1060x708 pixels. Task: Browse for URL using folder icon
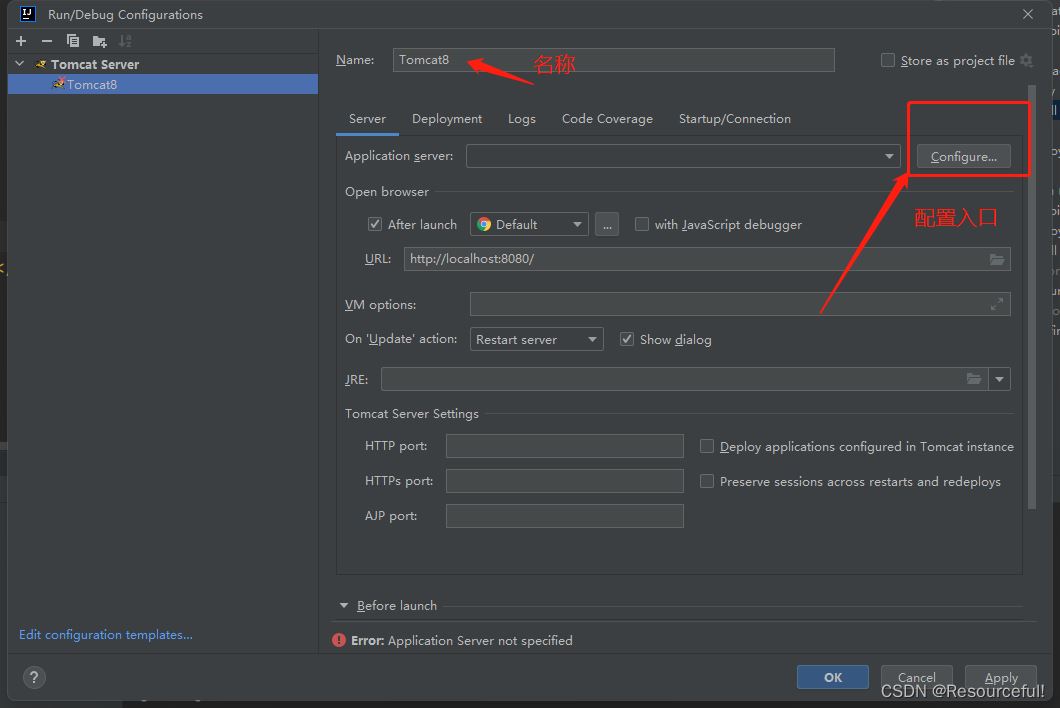[996, 259]
